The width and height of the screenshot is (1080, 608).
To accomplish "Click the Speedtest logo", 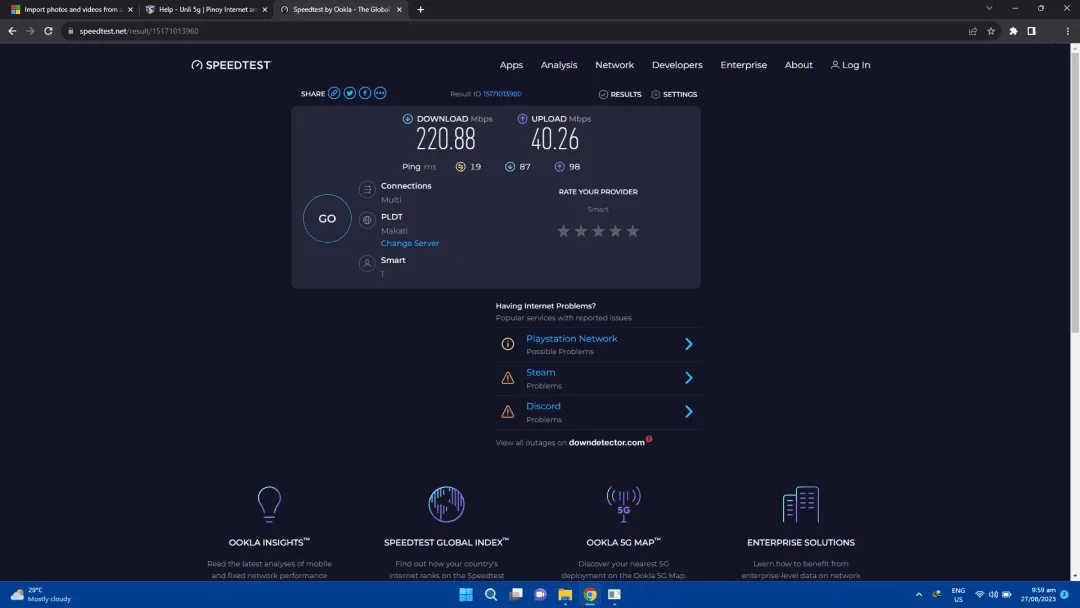I will (231, 65).
